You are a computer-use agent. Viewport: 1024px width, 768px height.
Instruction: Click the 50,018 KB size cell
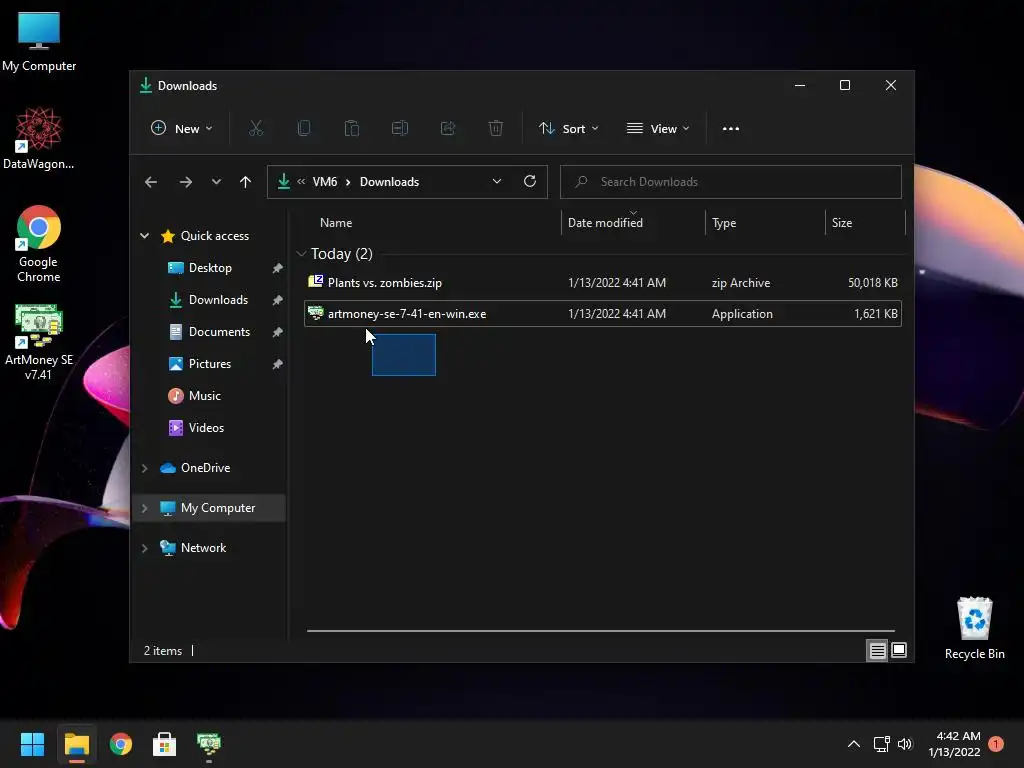[x=872, y=283]
